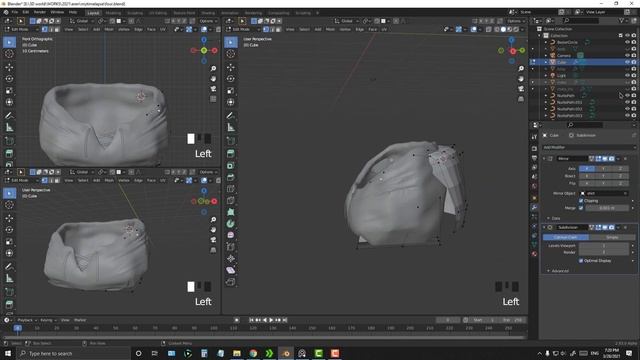Toggle Merge checkbox in Mirror modifier
The width and height of the screenshot is (640, 360).
[x=581, y=208]
